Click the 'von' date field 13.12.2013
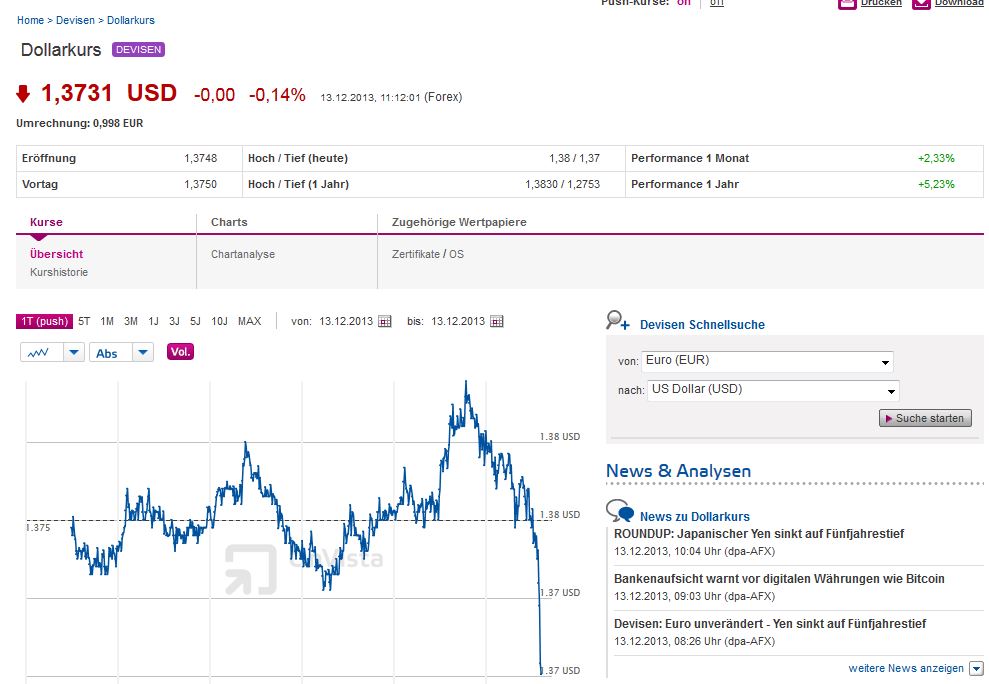The width and height of the screenshot is (989, 684). point(346,321)
